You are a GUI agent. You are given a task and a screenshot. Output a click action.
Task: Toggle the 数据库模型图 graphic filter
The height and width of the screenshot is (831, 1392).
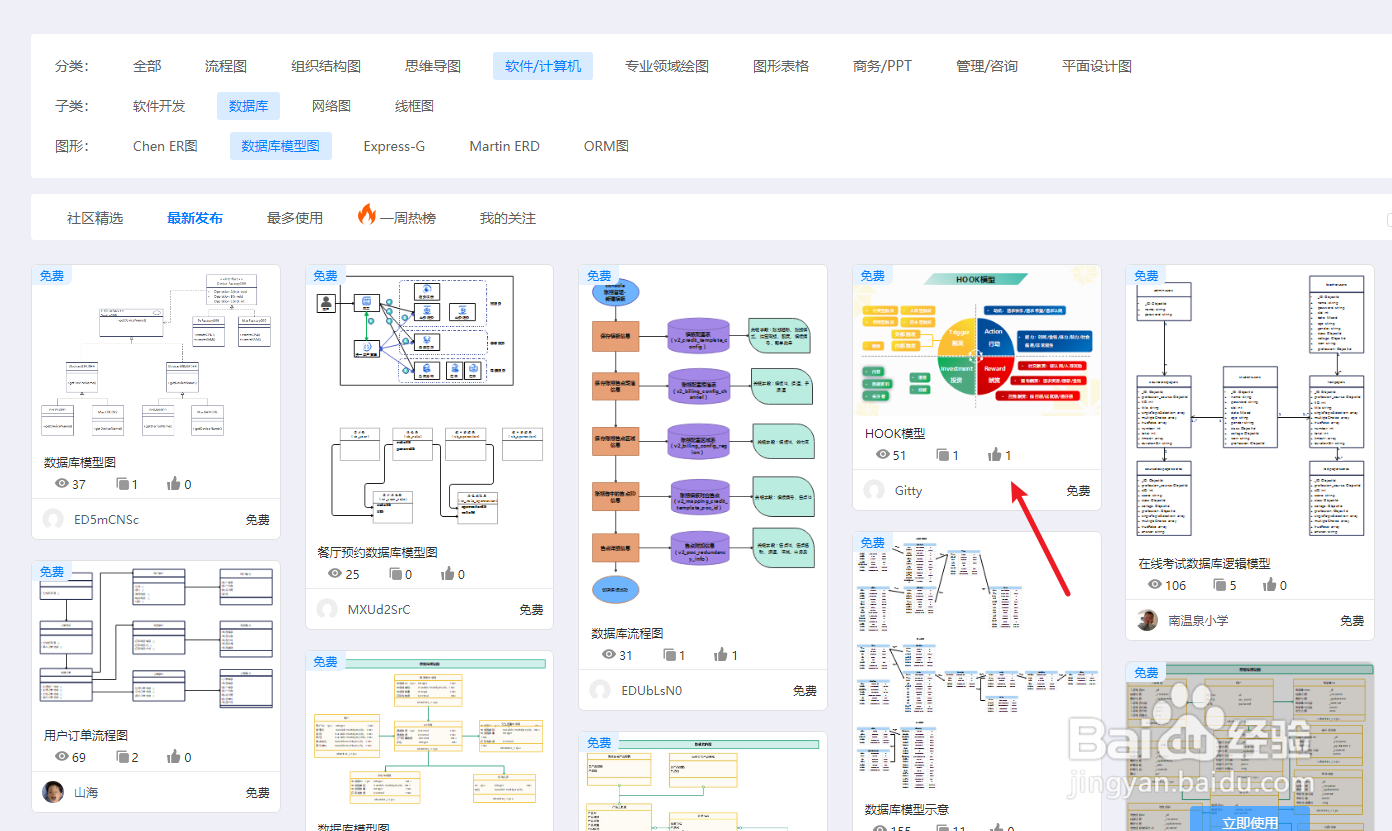(280, 145)
